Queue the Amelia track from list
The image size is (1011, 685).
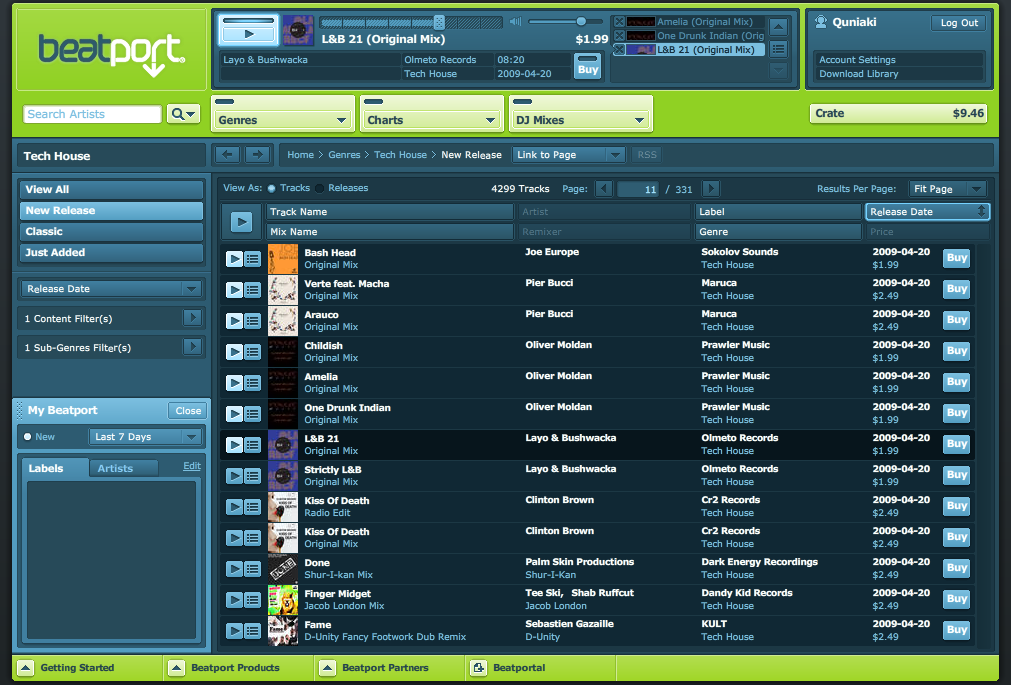252,383
